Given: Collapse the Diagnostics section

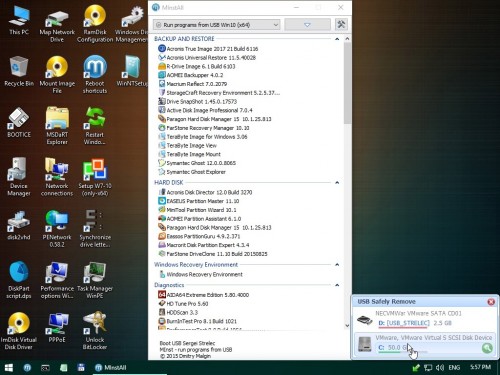Looking at the screenshot, I should click(337, 285).
